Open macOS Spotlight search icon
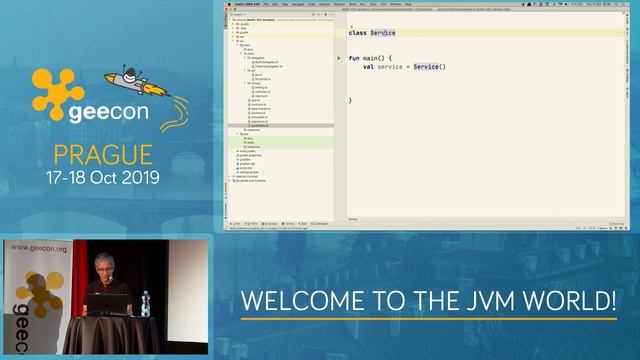640x360 pixels. (616, 4)
